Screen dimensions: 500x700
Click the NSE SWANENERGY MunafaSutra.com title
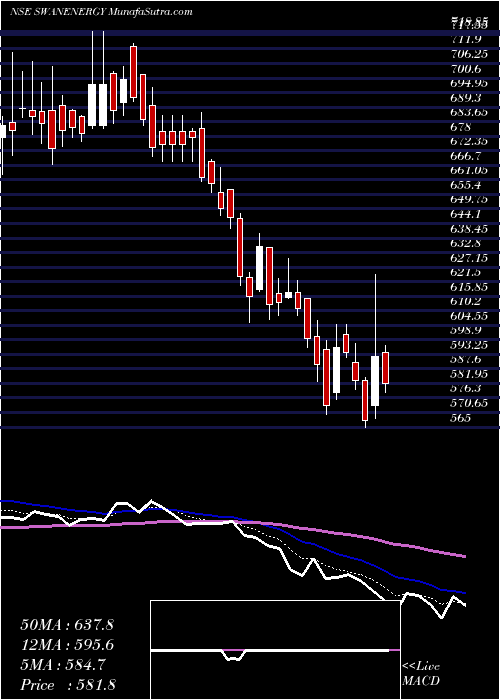tap(101, 11)
